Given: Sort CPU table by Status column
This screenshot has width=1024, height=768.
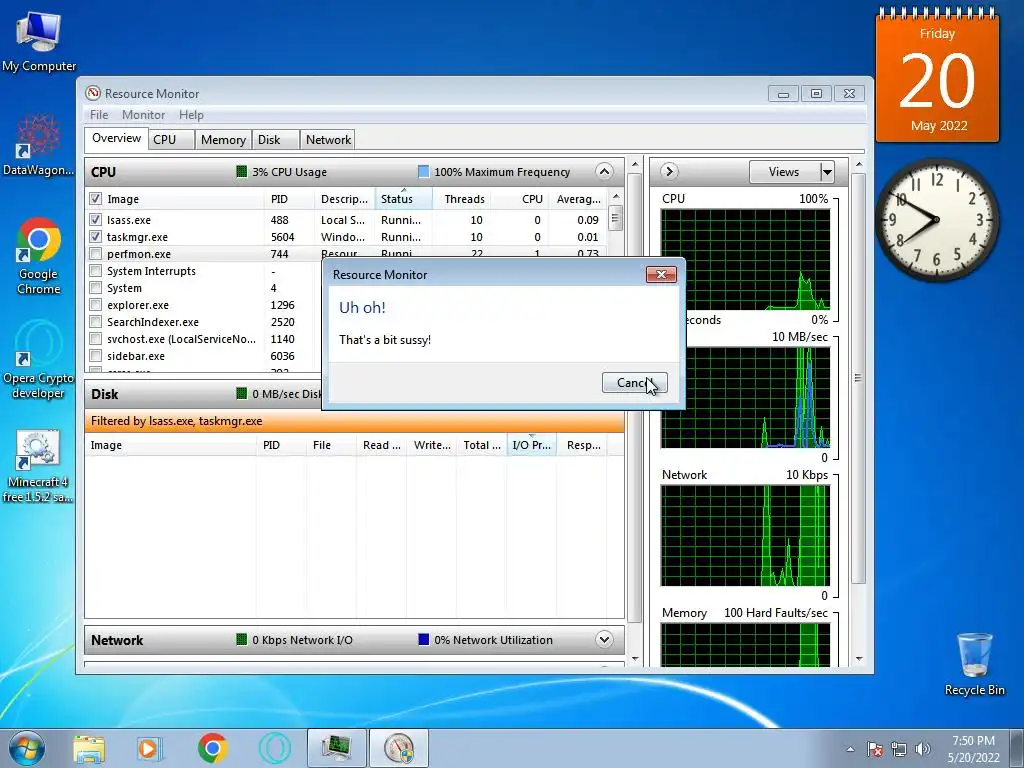Looking at the screenshot, I should 403,199.
